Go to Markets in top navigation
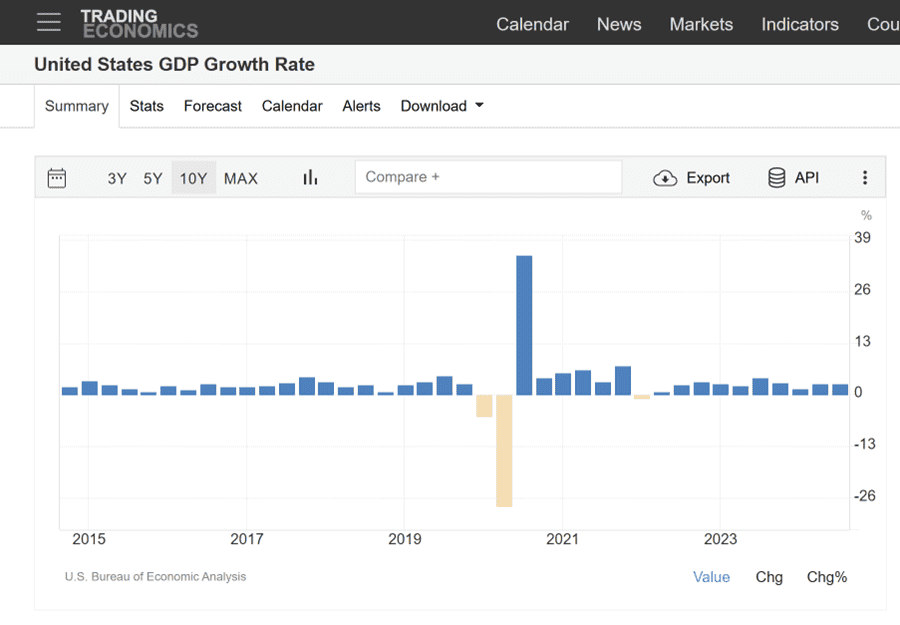 point(701,24)
